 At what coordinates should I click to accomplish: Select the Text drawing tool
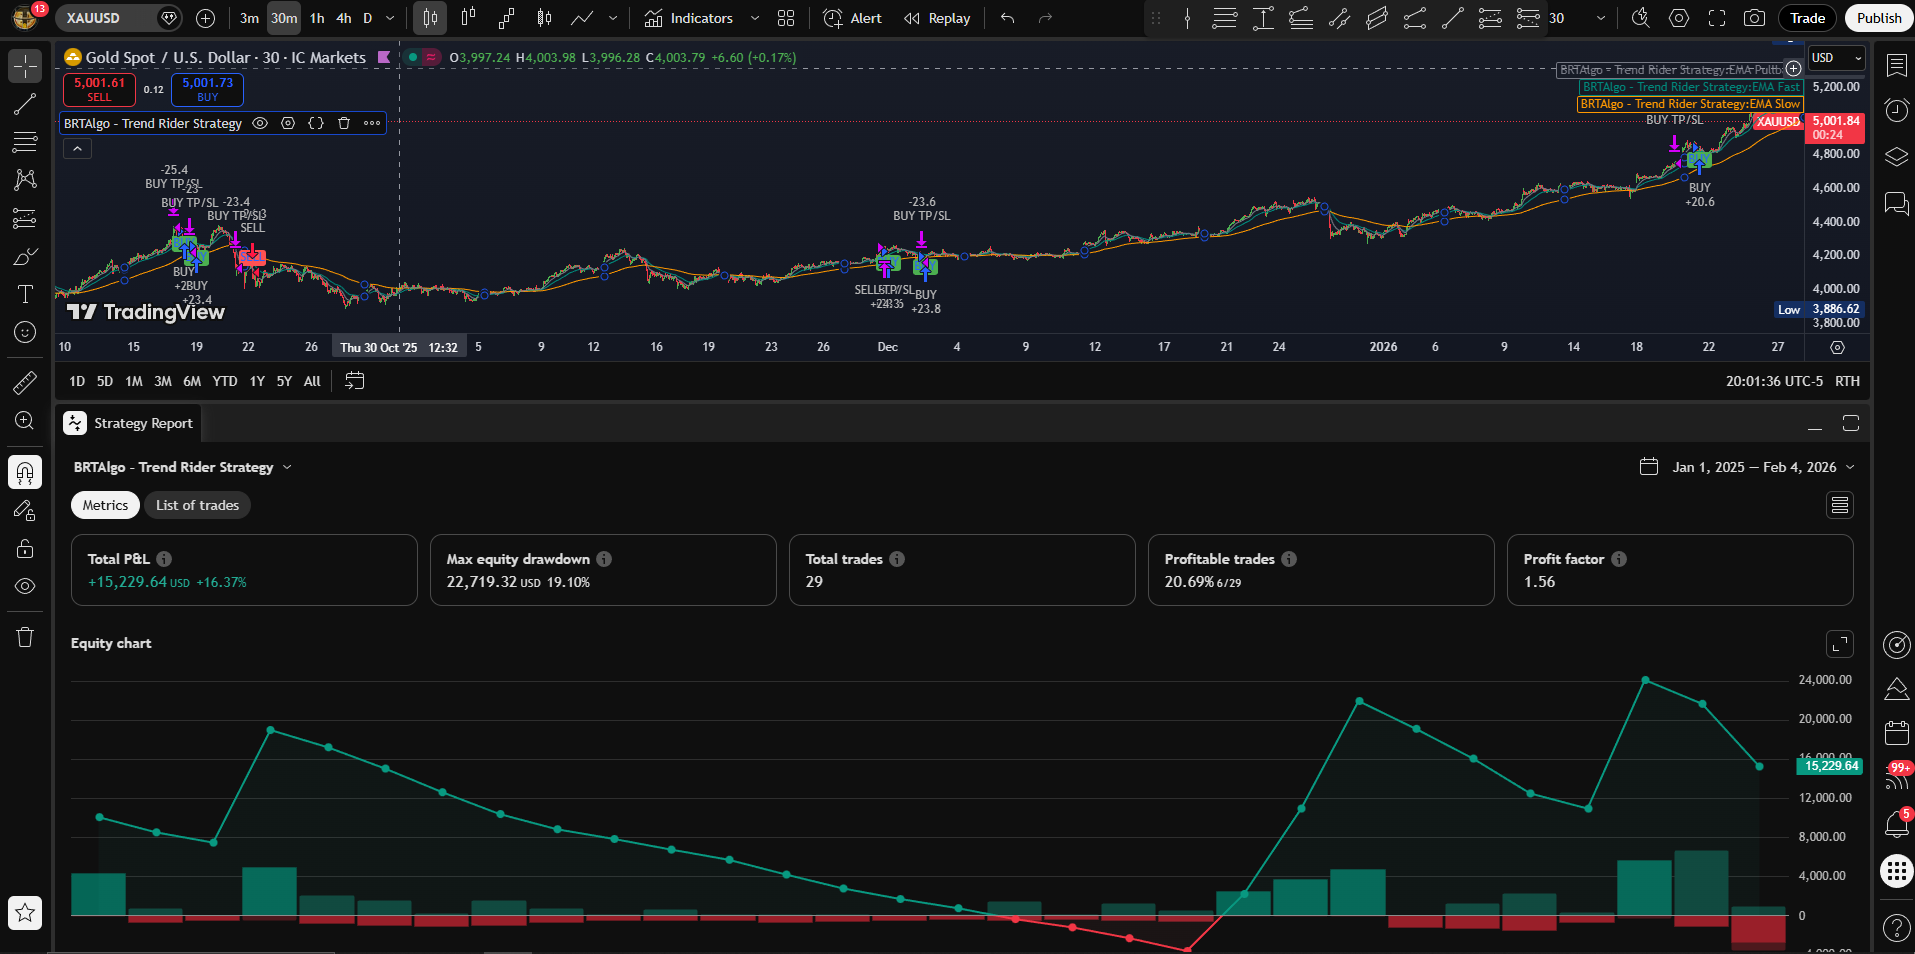click(x=25, y=294)
